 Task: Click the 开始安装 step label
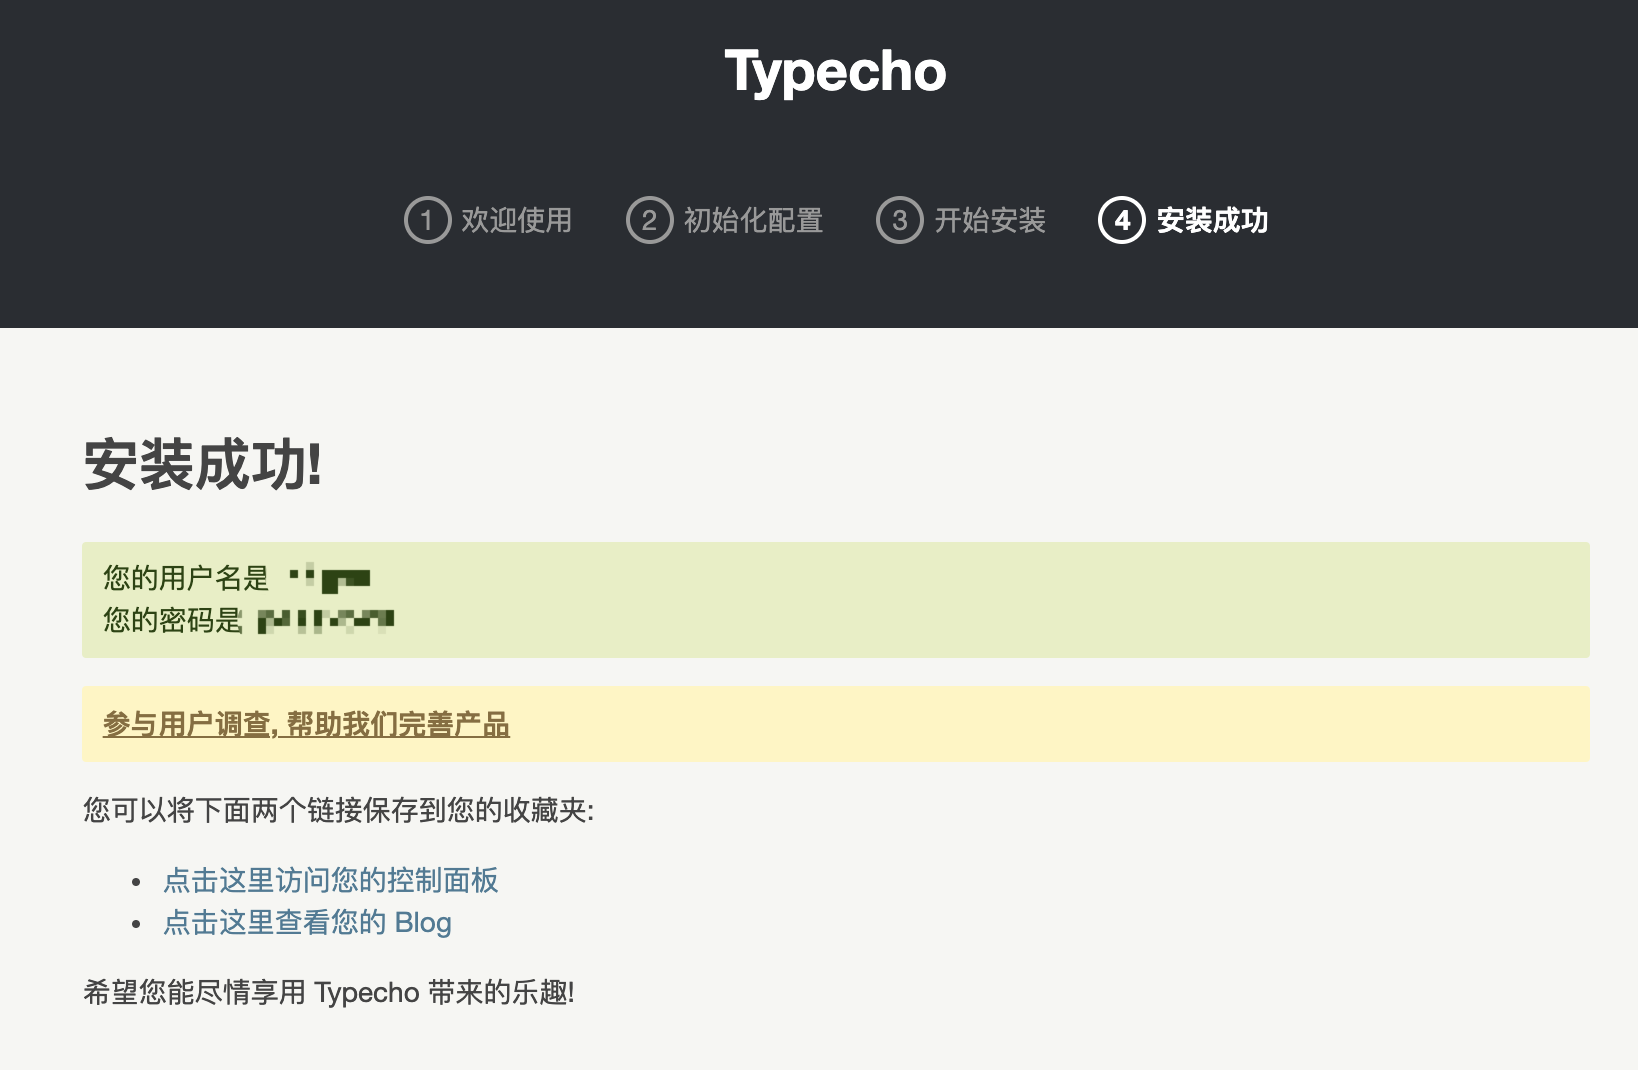tap(990, 220)
